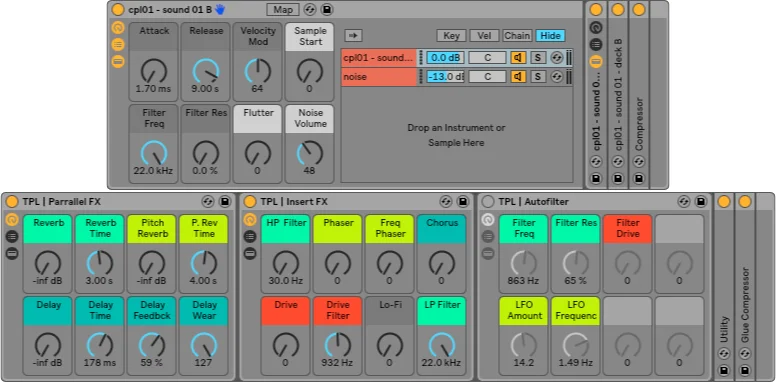Open the Chain select editor

pyautogui.click(x=517, y=36)
